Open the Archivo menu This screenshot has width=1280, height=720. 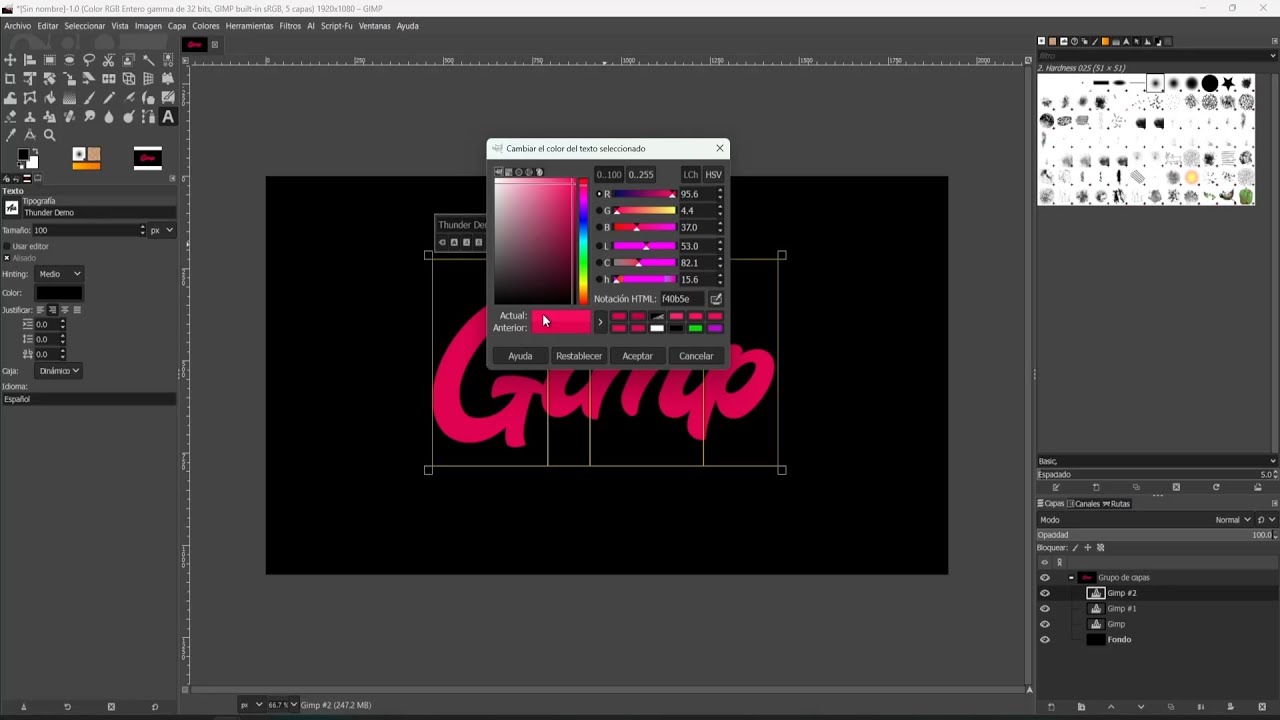(x=17, y=26)
